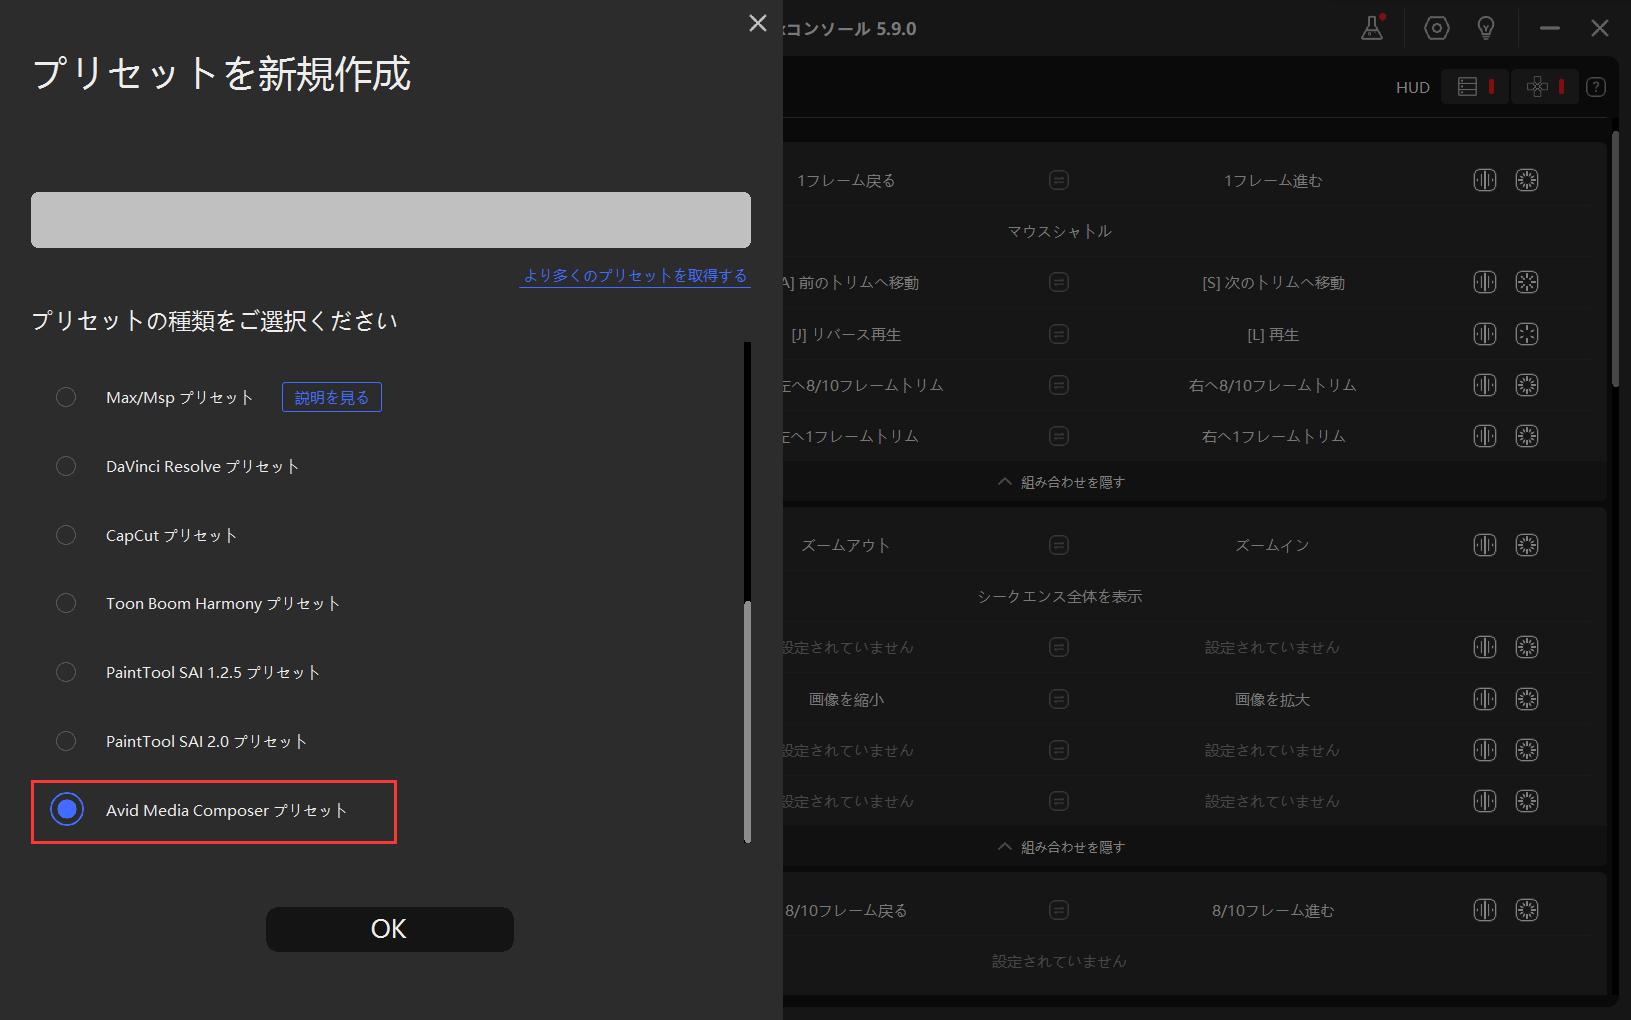Click center link icon in リバース再生 row
Image resolution: width=1631 pixels, height=1020 pixels.
click(1059, 334)
